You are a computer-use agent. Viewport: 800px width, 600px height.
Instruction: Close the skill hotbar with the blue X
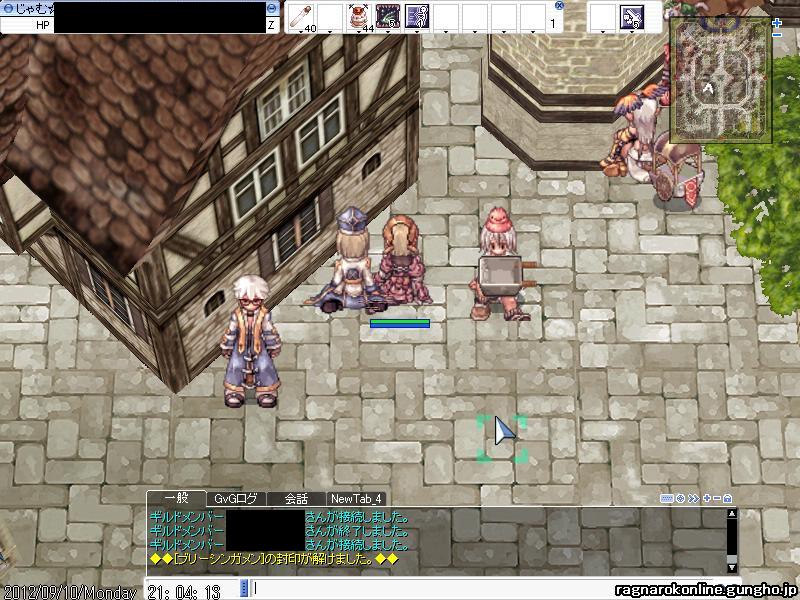tap(559, 6)
